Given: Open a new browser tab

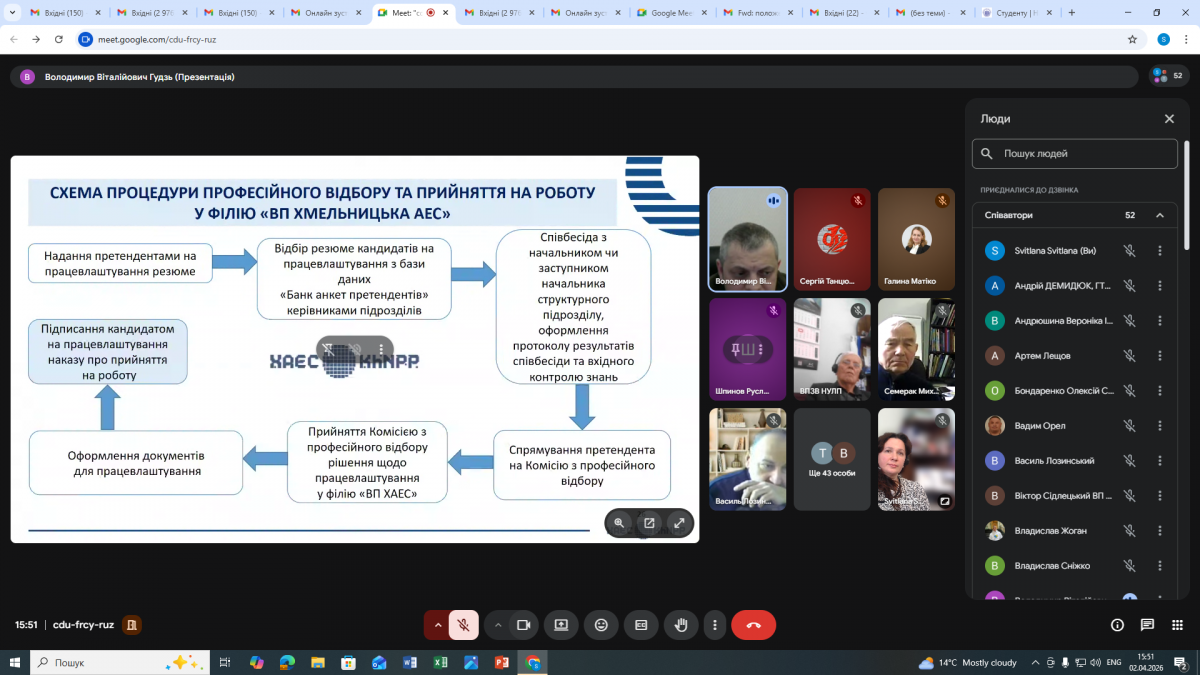Looking at the screenshot, I should click(x=1072, y=13).
